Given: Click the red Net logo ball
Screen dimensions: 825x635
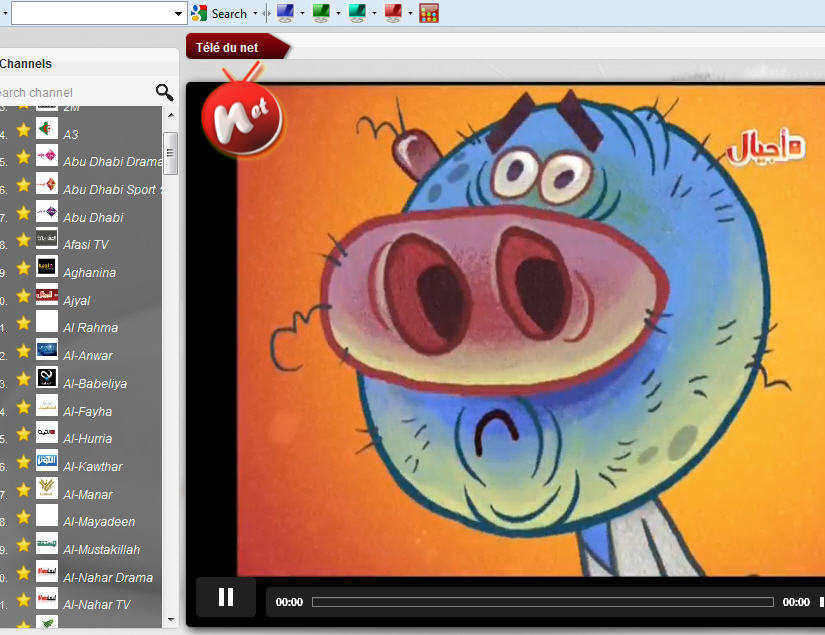Looking at the screenshot, I should point(242,119).
